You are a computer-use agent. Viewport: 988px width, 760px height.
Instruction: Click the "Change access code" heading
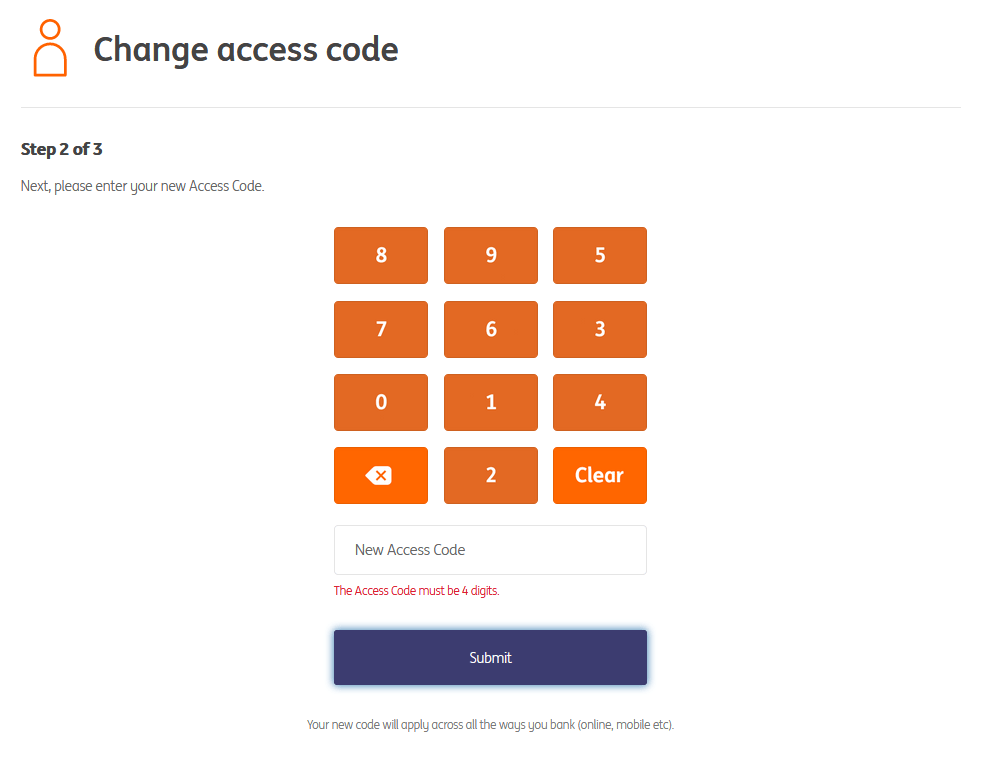246,49
